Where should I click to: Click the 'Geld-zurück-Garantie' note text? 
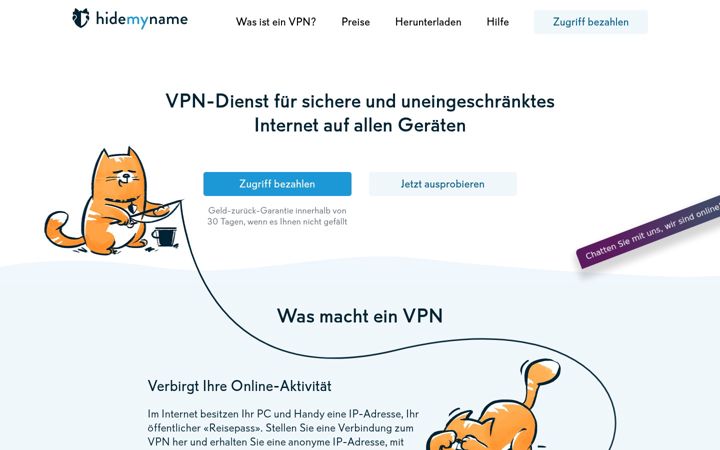277,216
